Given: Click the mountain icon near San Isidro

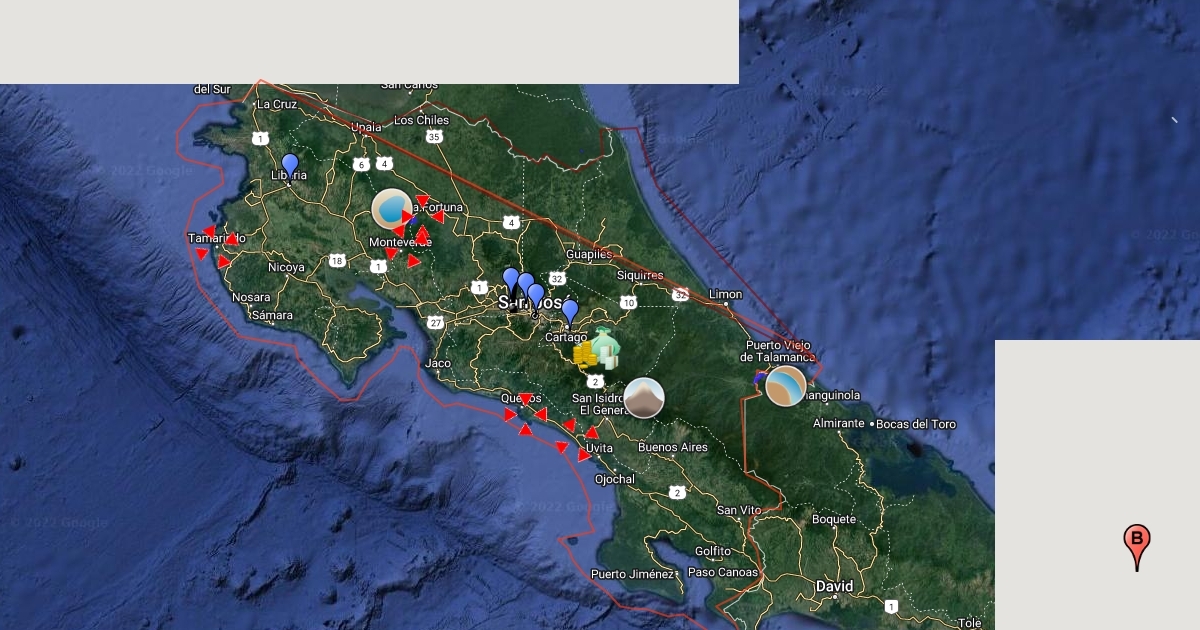Looking at the screenshot, I should [644, 398].
